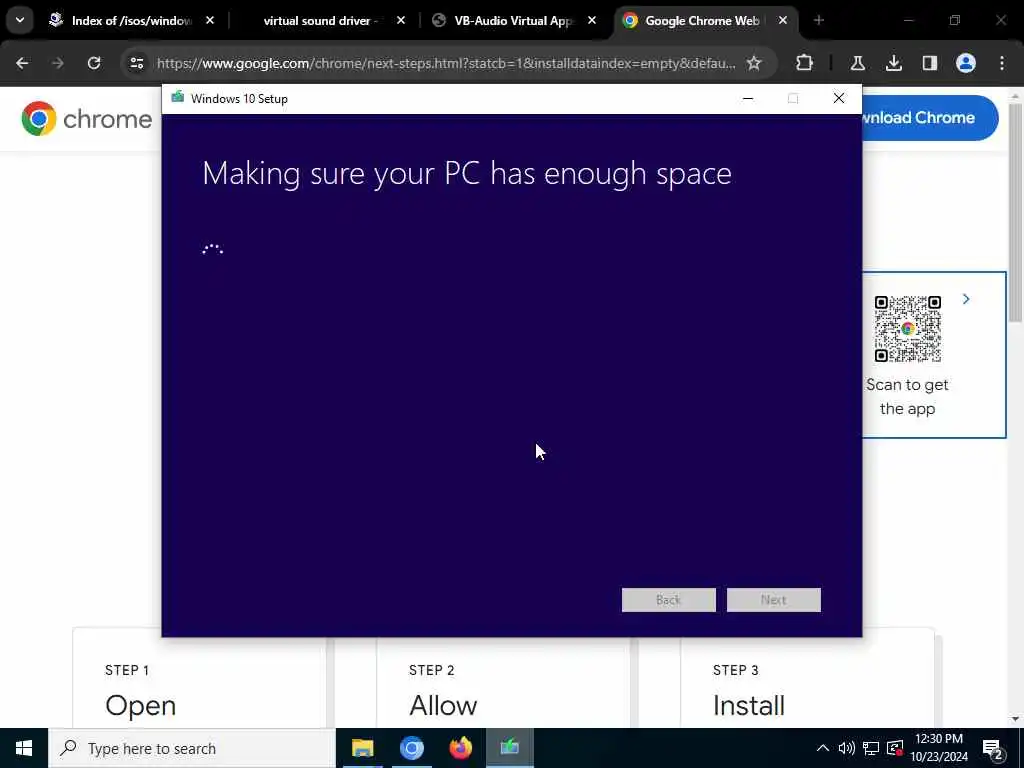Image resolution: width=1024 pixels, height=768 pixels.
Task: Open File Explorer from the taskbar
Action: pyautogui.click(x=362, y=748)
